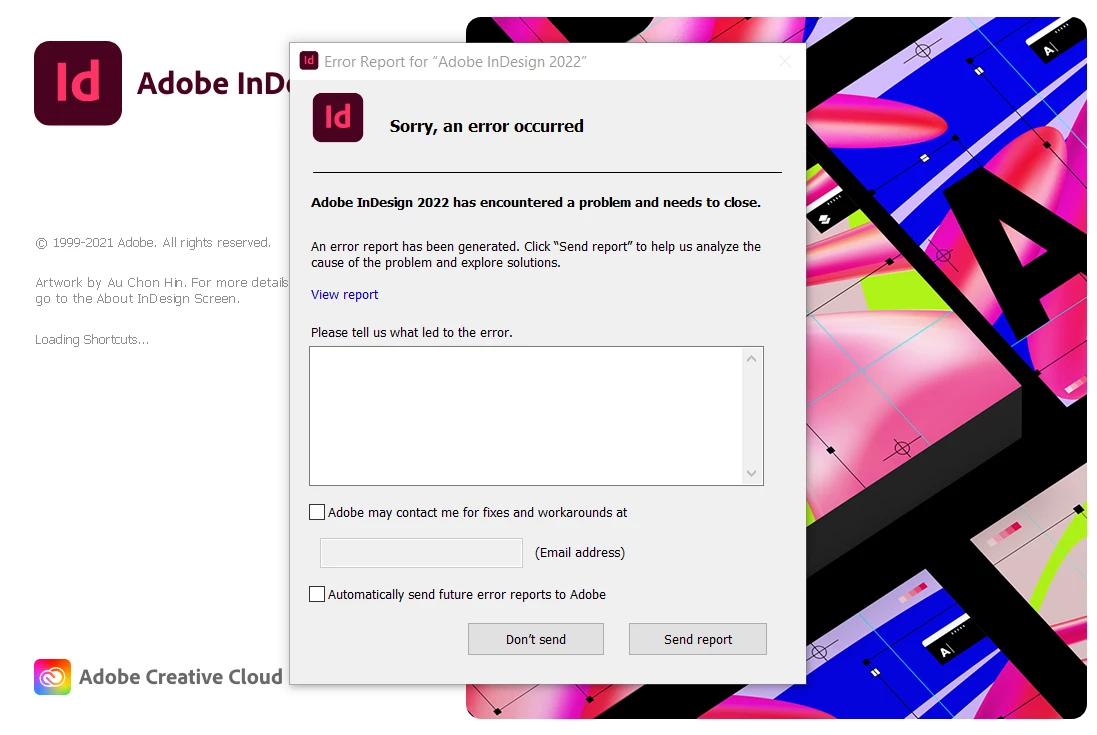Focus the Email address input field
Image resolution: width=1097 pixels, height=735 pixels.
tap(421, 552)
